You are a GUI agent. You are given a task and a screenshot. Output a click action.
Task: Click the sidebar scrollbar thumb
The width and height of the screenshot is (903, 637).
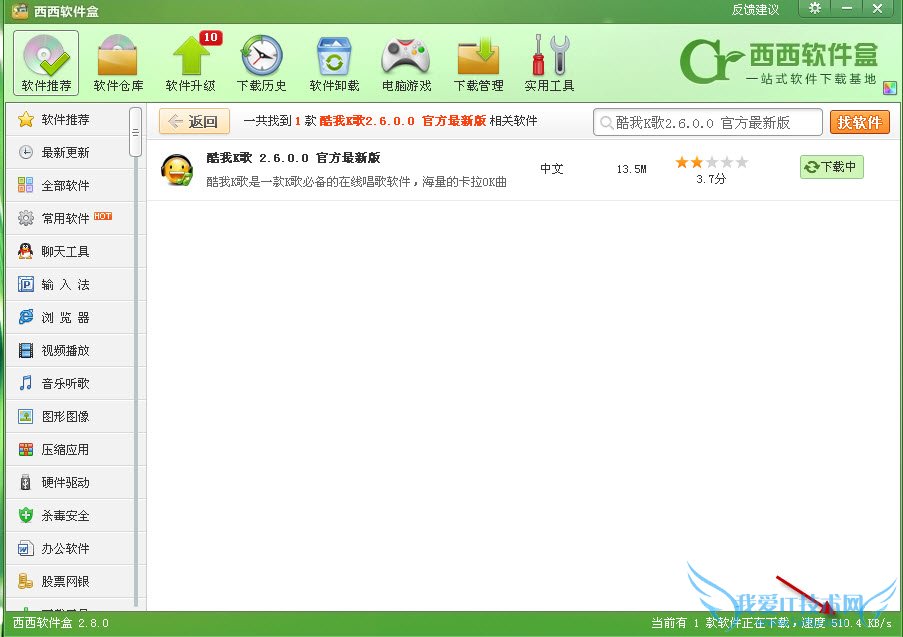(135, 132)
